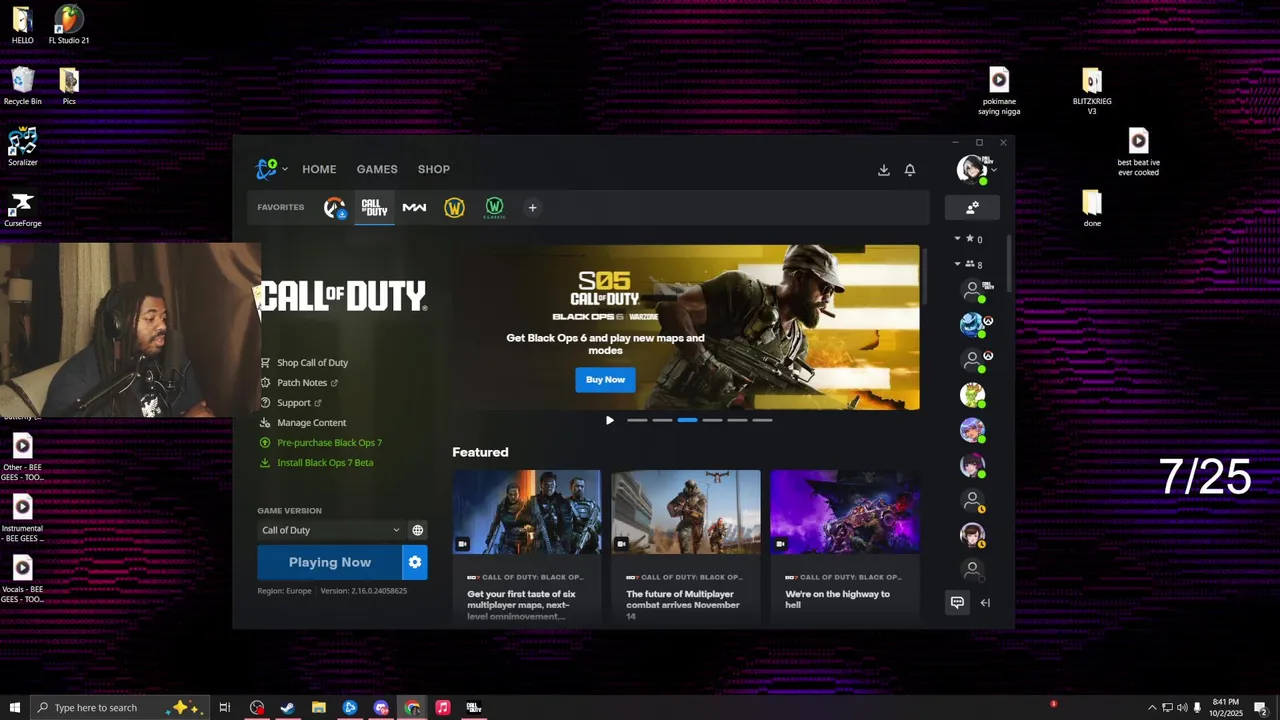Viewport: 1280px width, 720px height.
Task: Open the profile avatar dropdown
Action: 975,169
